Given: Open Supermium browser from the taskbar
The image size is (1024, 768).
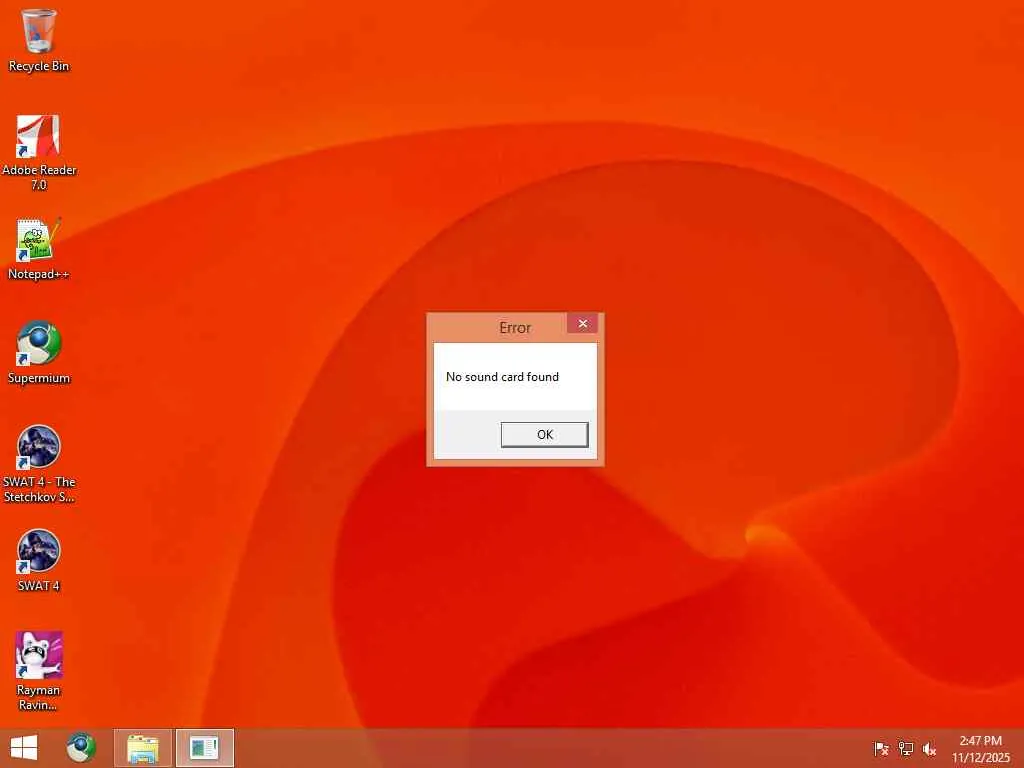Looking at the screenshot, I should (81, 748).
